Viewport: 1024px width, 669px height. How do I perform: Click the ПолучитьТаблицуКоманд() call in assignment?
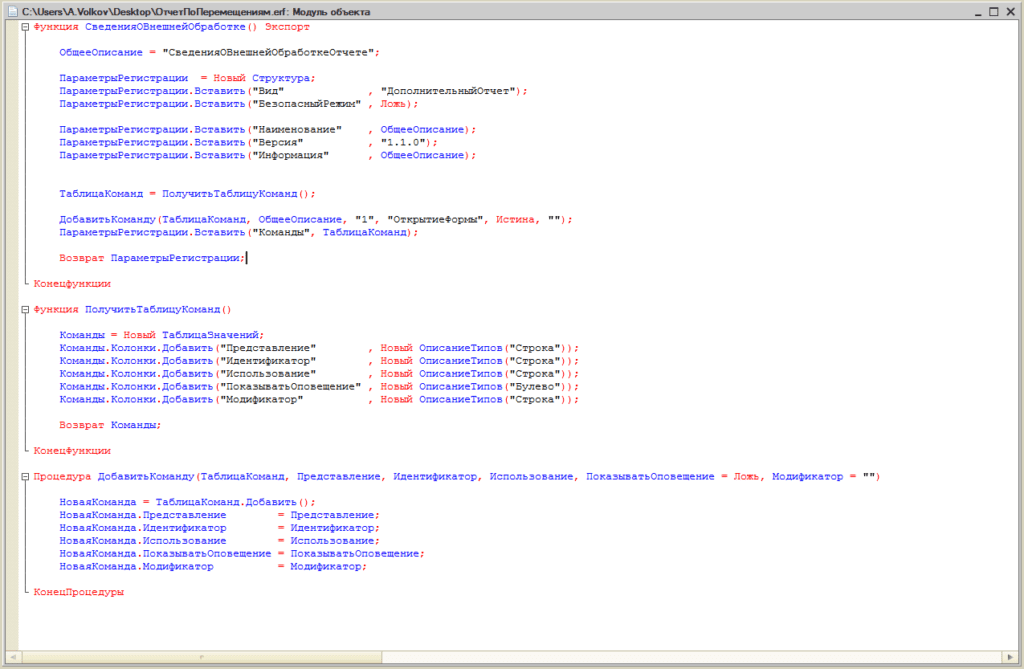point(238,193)
